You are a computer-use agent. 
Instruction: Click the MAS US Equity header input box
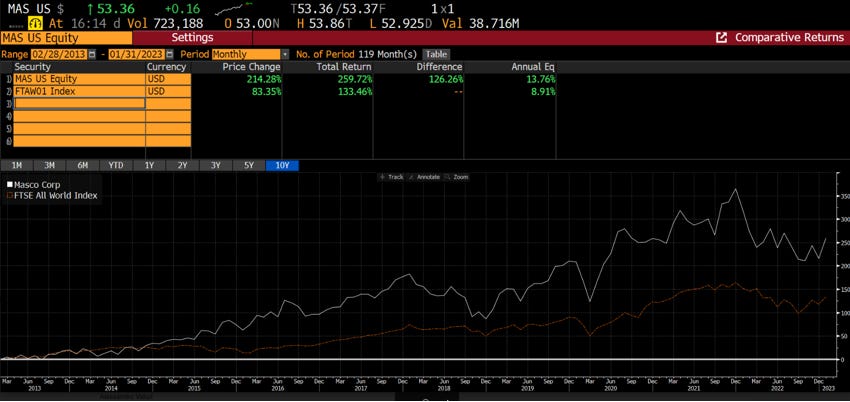coord(66,38)
